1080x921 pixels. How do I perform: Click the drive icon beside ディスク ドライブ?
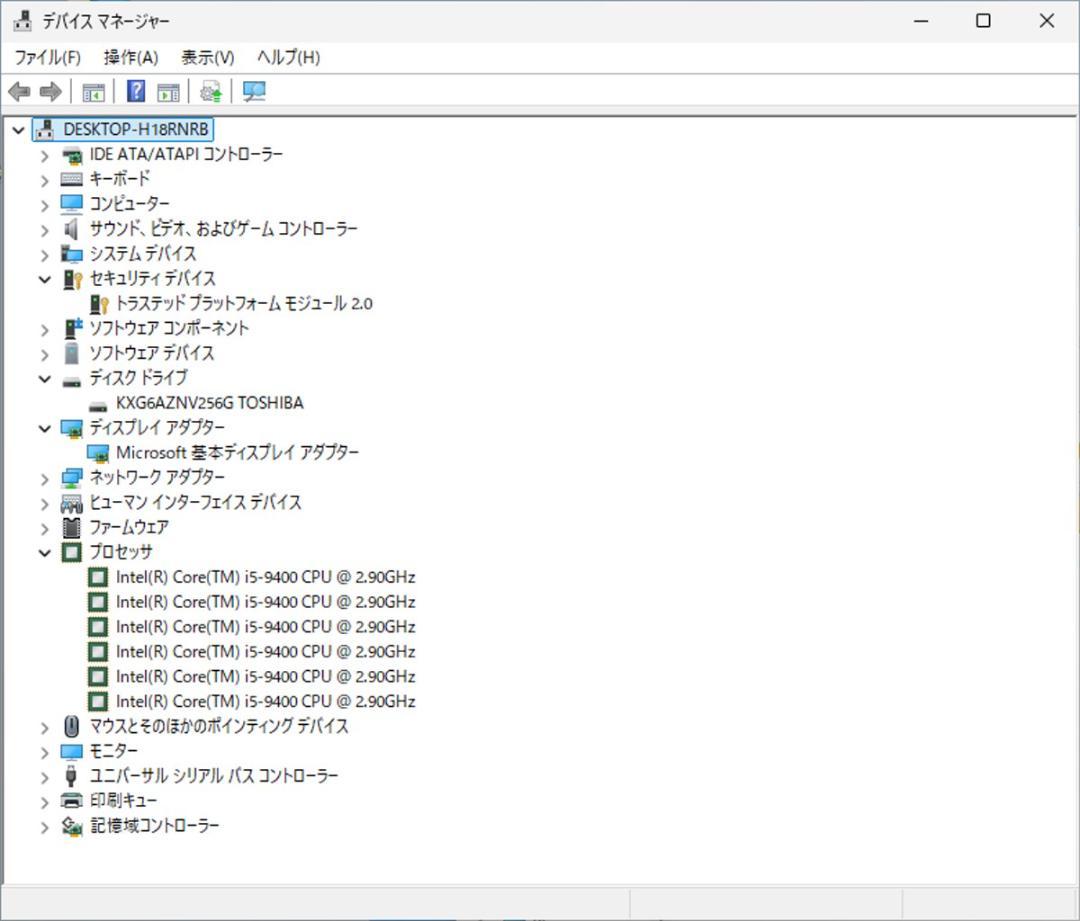pyautogui.click(x=72, y=381)
